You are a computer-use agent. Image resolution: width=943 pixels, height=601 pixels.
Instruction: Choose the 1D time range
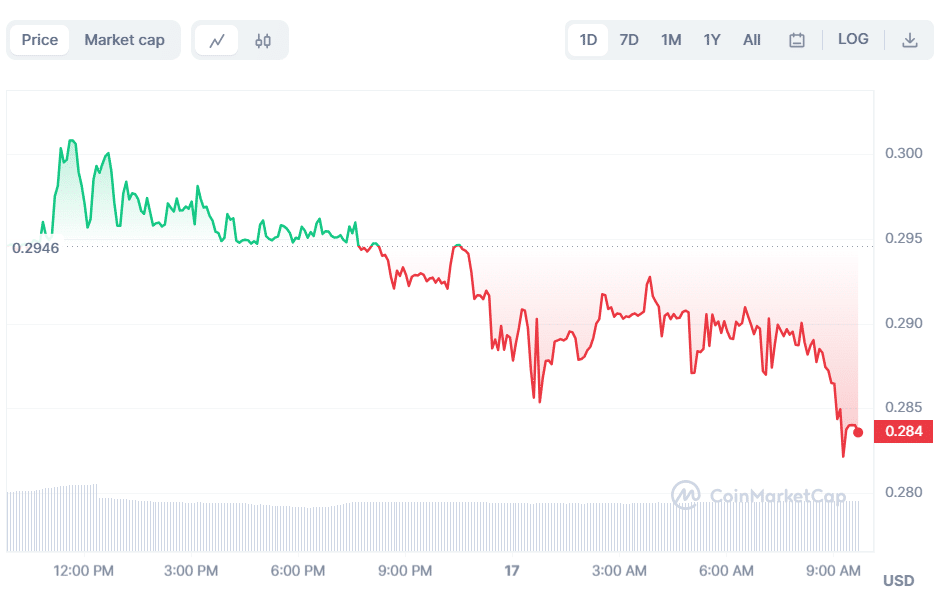tap(588, 40)
